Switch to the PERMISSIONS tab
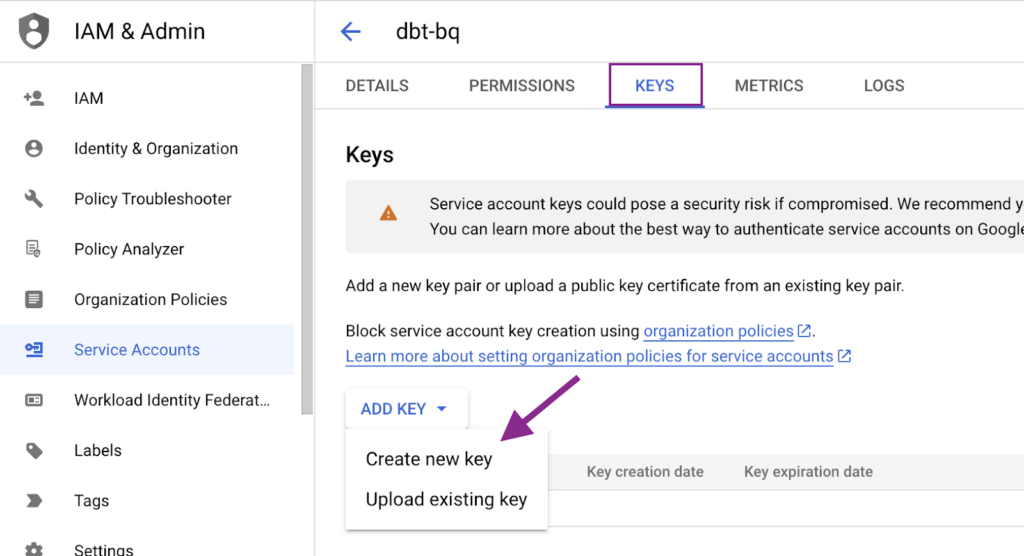Viewport: 1024px width, 556px height. [522, 86]
